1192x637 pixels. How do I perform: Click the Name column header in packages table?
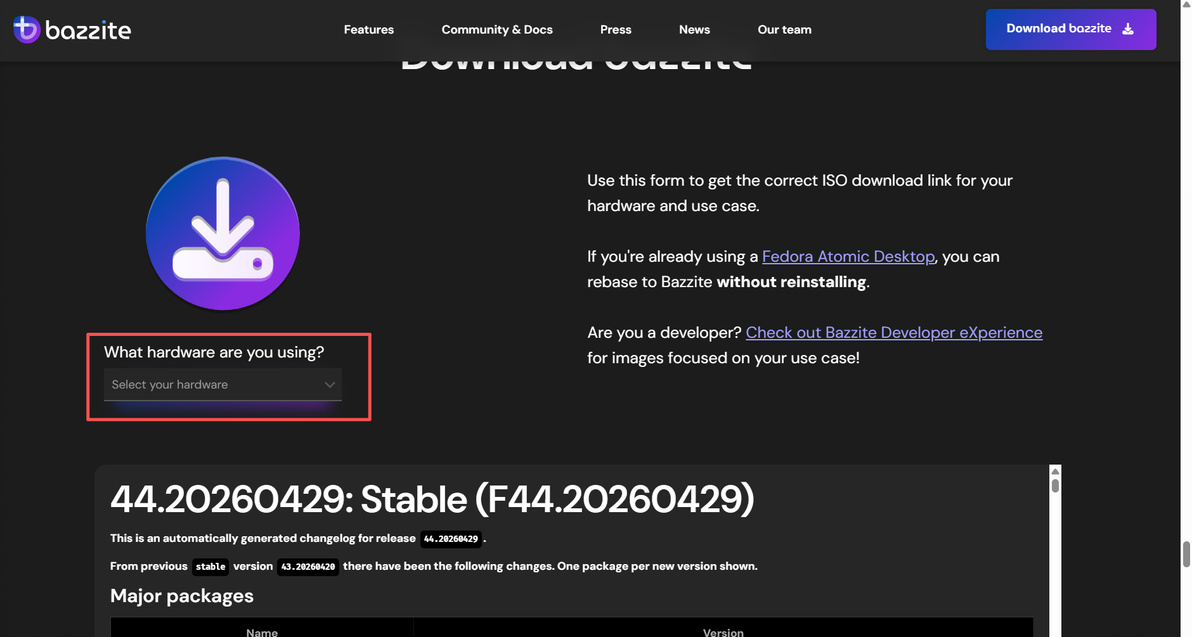(x=262, y=632)
